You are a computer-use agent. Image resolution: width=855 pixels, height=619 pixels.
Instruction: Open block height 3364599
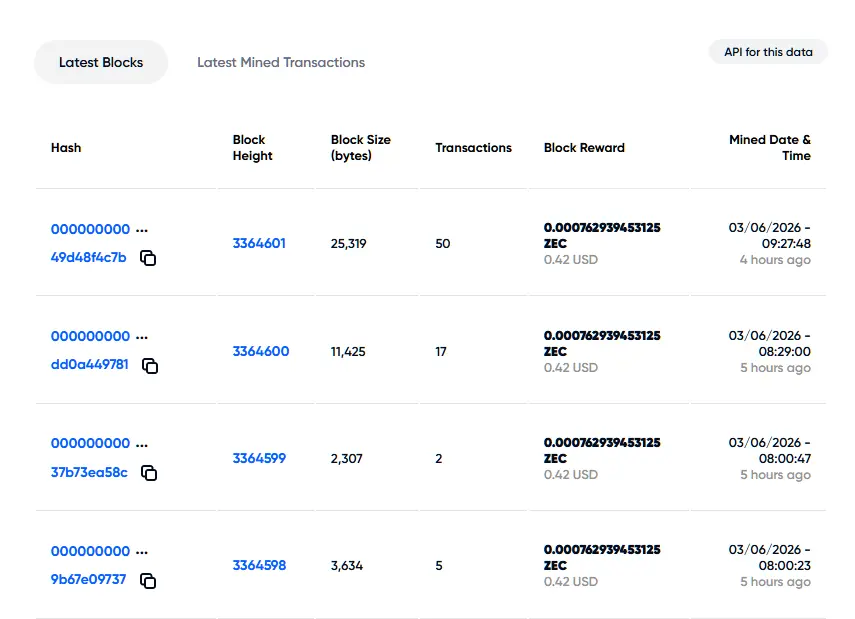(x=259, y=458)
